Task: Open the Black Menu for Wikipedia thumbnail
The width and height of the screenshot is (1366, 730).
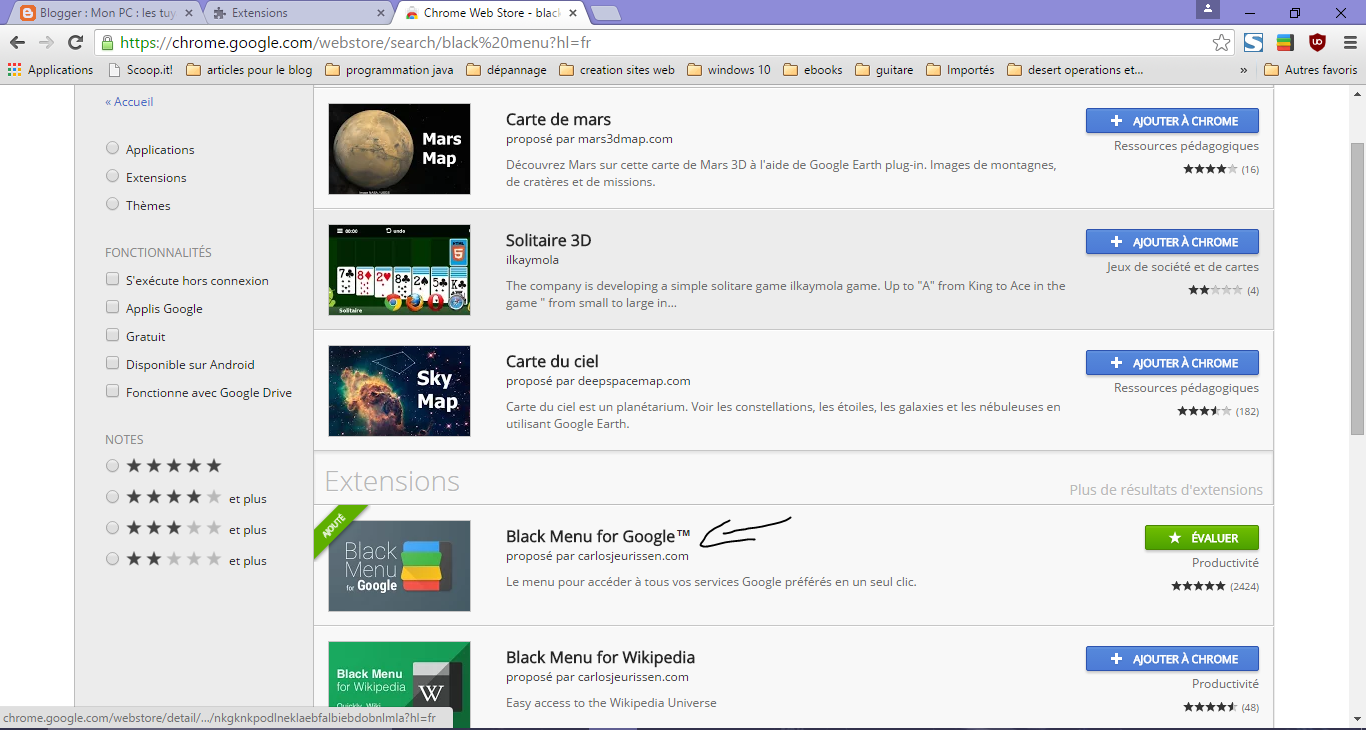Action: [399, 685]
